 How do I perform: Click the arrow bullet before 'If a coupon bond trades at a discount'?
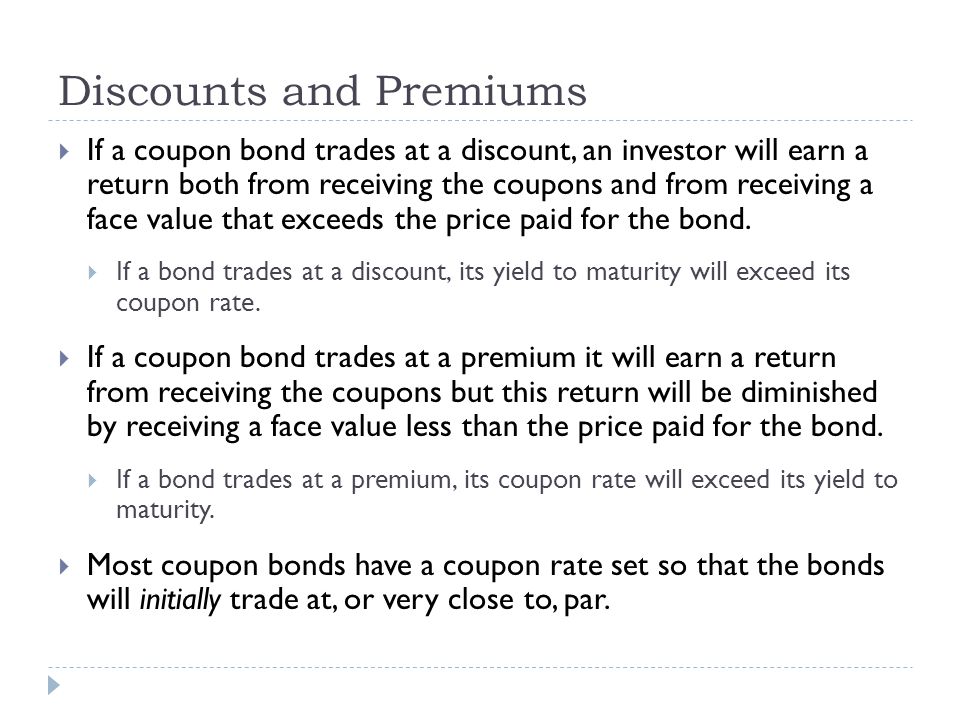tap(64, 151)
